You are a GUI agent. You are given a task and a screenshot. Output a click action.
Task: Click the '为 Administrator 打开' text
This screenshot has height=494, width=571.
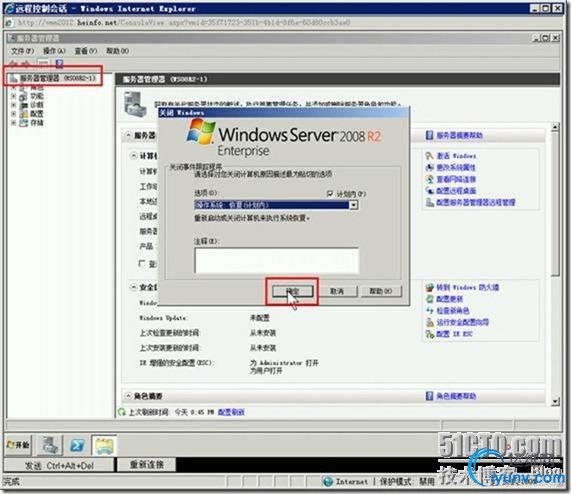284,363
